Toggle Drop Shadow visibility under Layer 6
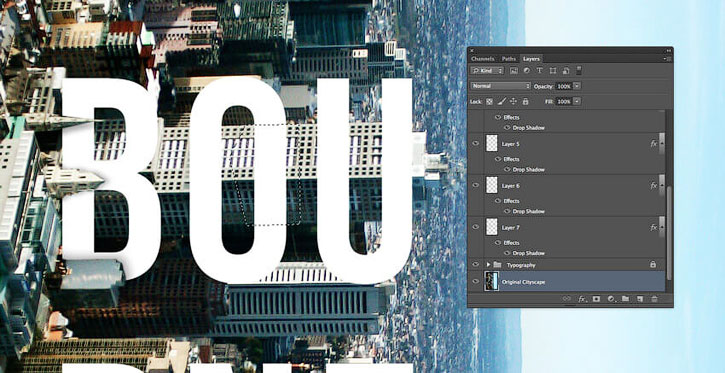The width and height of the screenshot is (725, 373). click(507, 211)
